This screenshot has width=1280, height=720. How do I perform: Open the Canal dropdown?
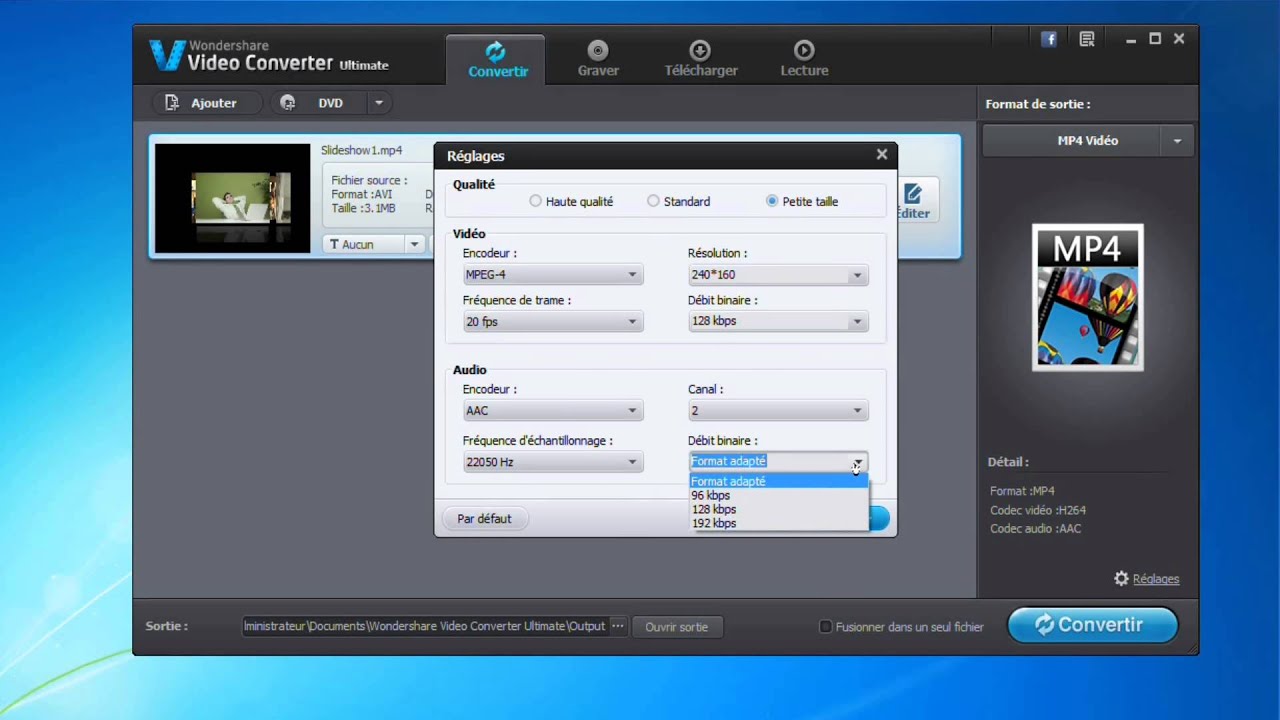pyautogui.click(x=778, y=411)
